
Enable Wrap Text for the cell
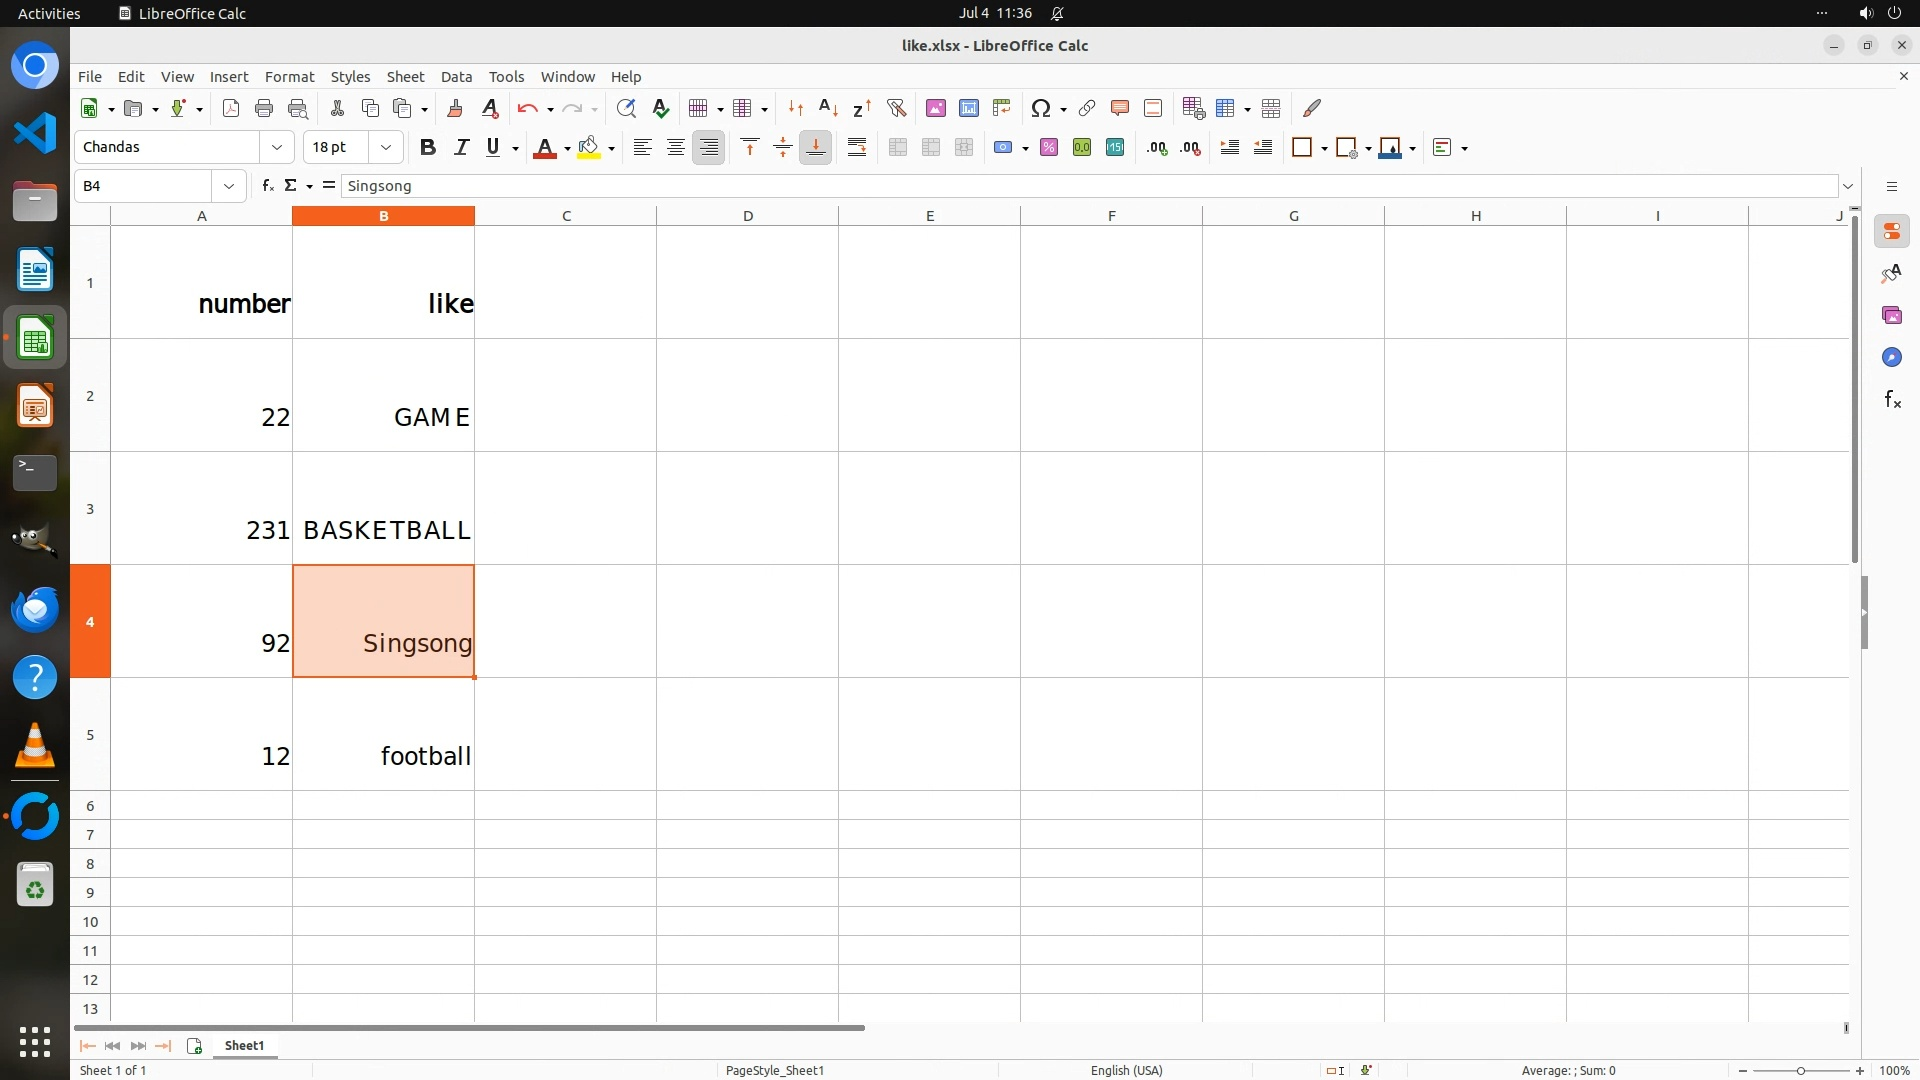pos(857,147)
